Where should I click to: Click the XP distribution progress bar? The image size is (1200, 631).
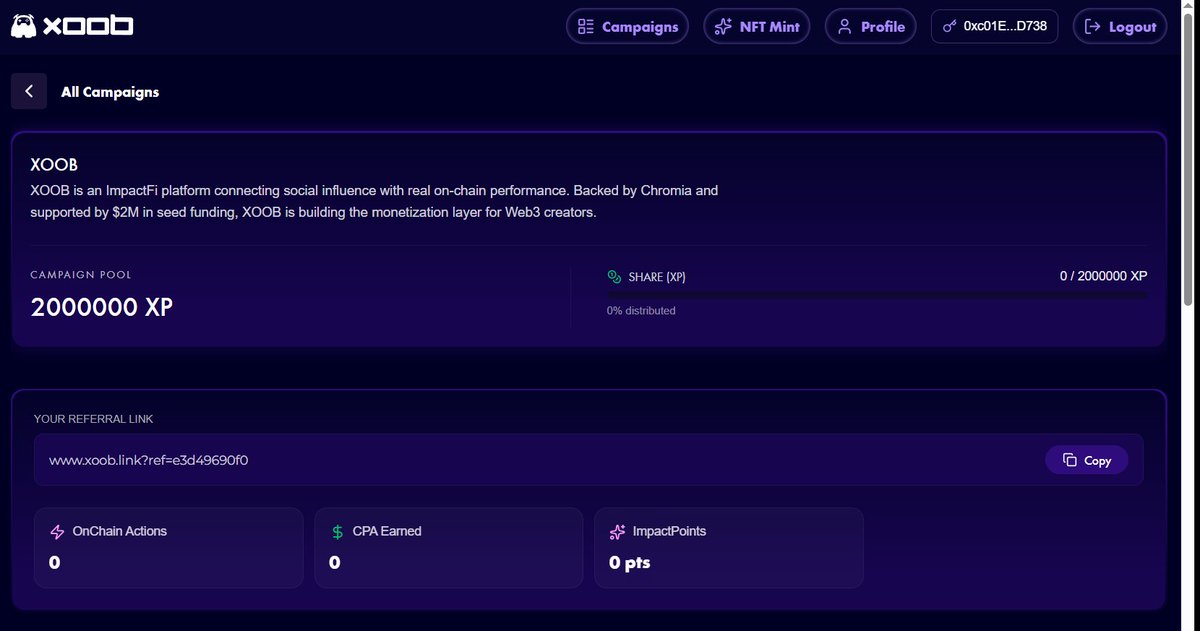pyautogui.click(x=877, y=295)
